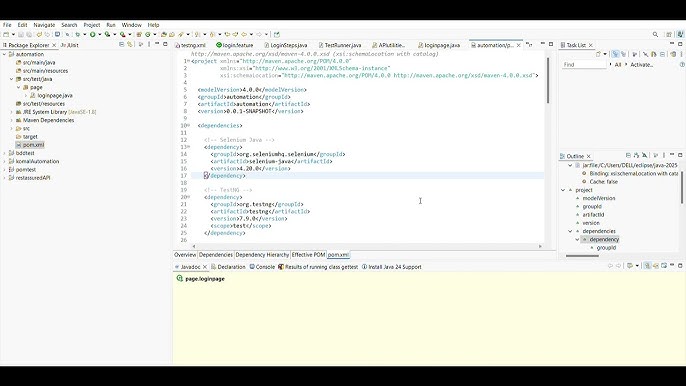Click Link with Editor icon in Package Explorer
Image resolution: width=686 pixels, height=386 pixels.
[x=130, y=45]
